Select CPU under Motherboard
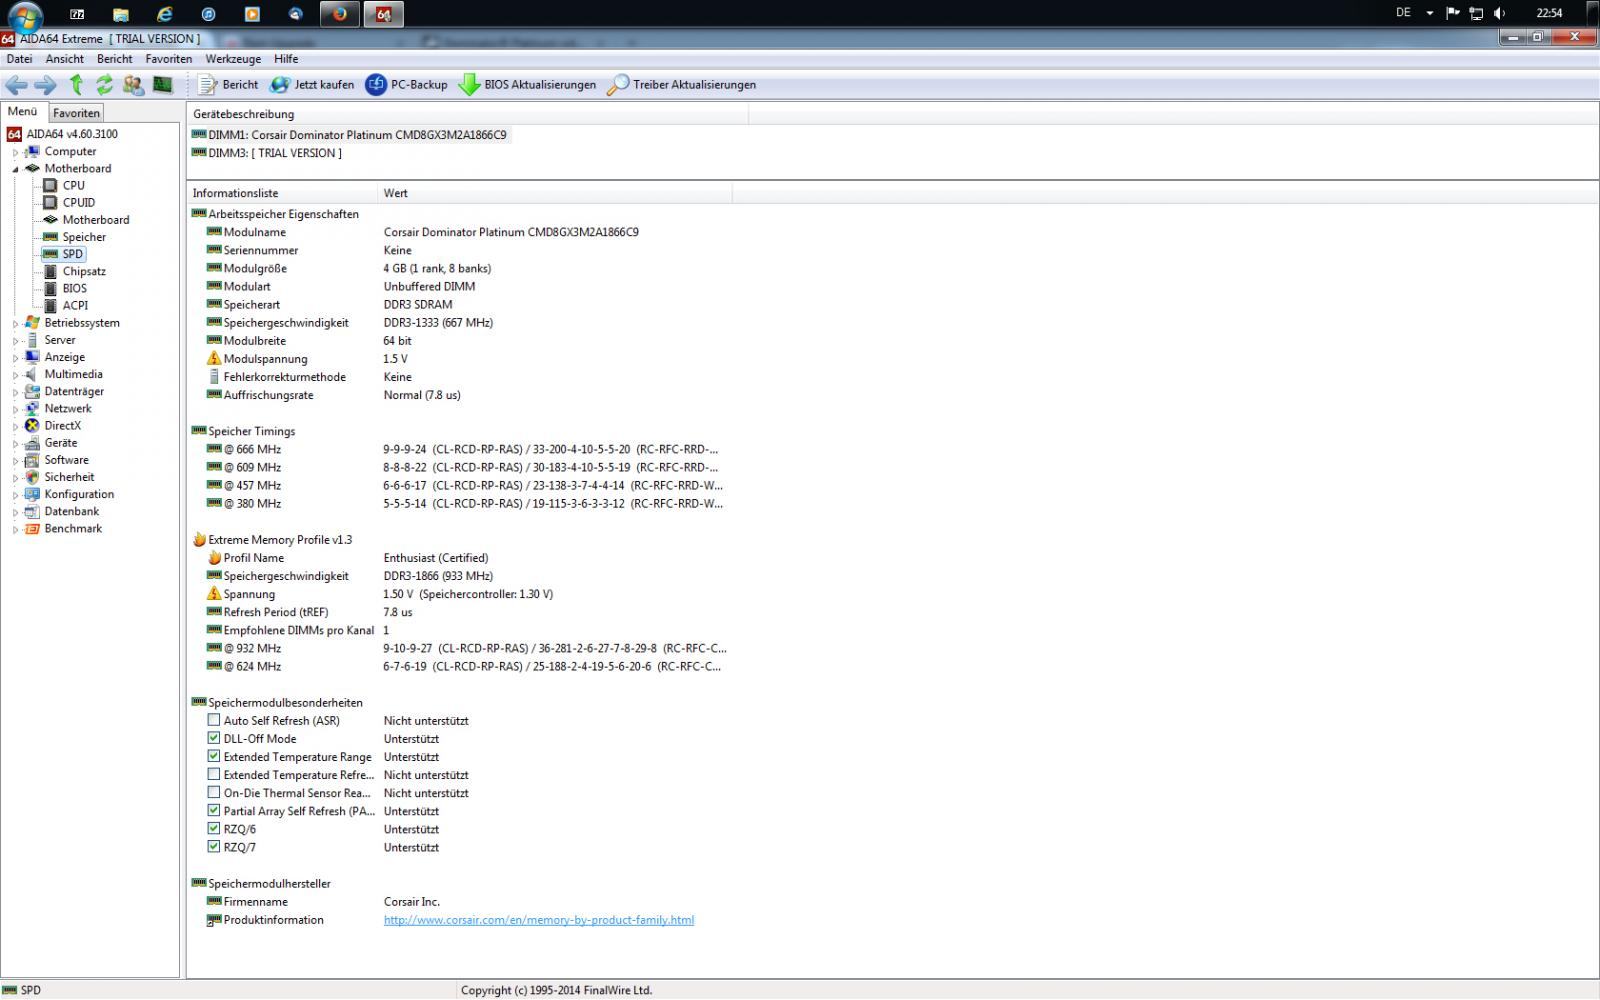This screenshot has width=1600, height=1000. [73, 185]
